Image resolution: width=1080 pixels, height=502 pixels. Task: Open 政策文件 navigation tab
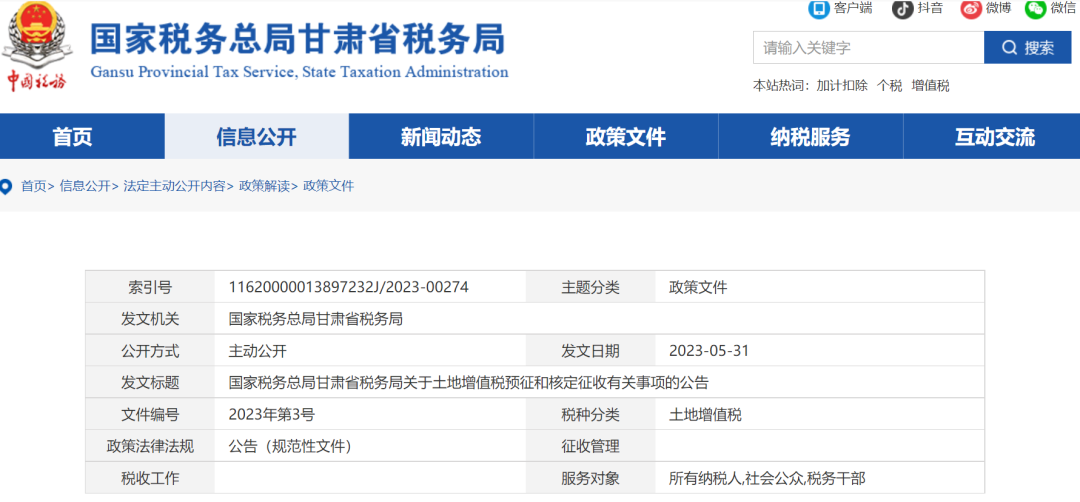[x=625, y=137]
